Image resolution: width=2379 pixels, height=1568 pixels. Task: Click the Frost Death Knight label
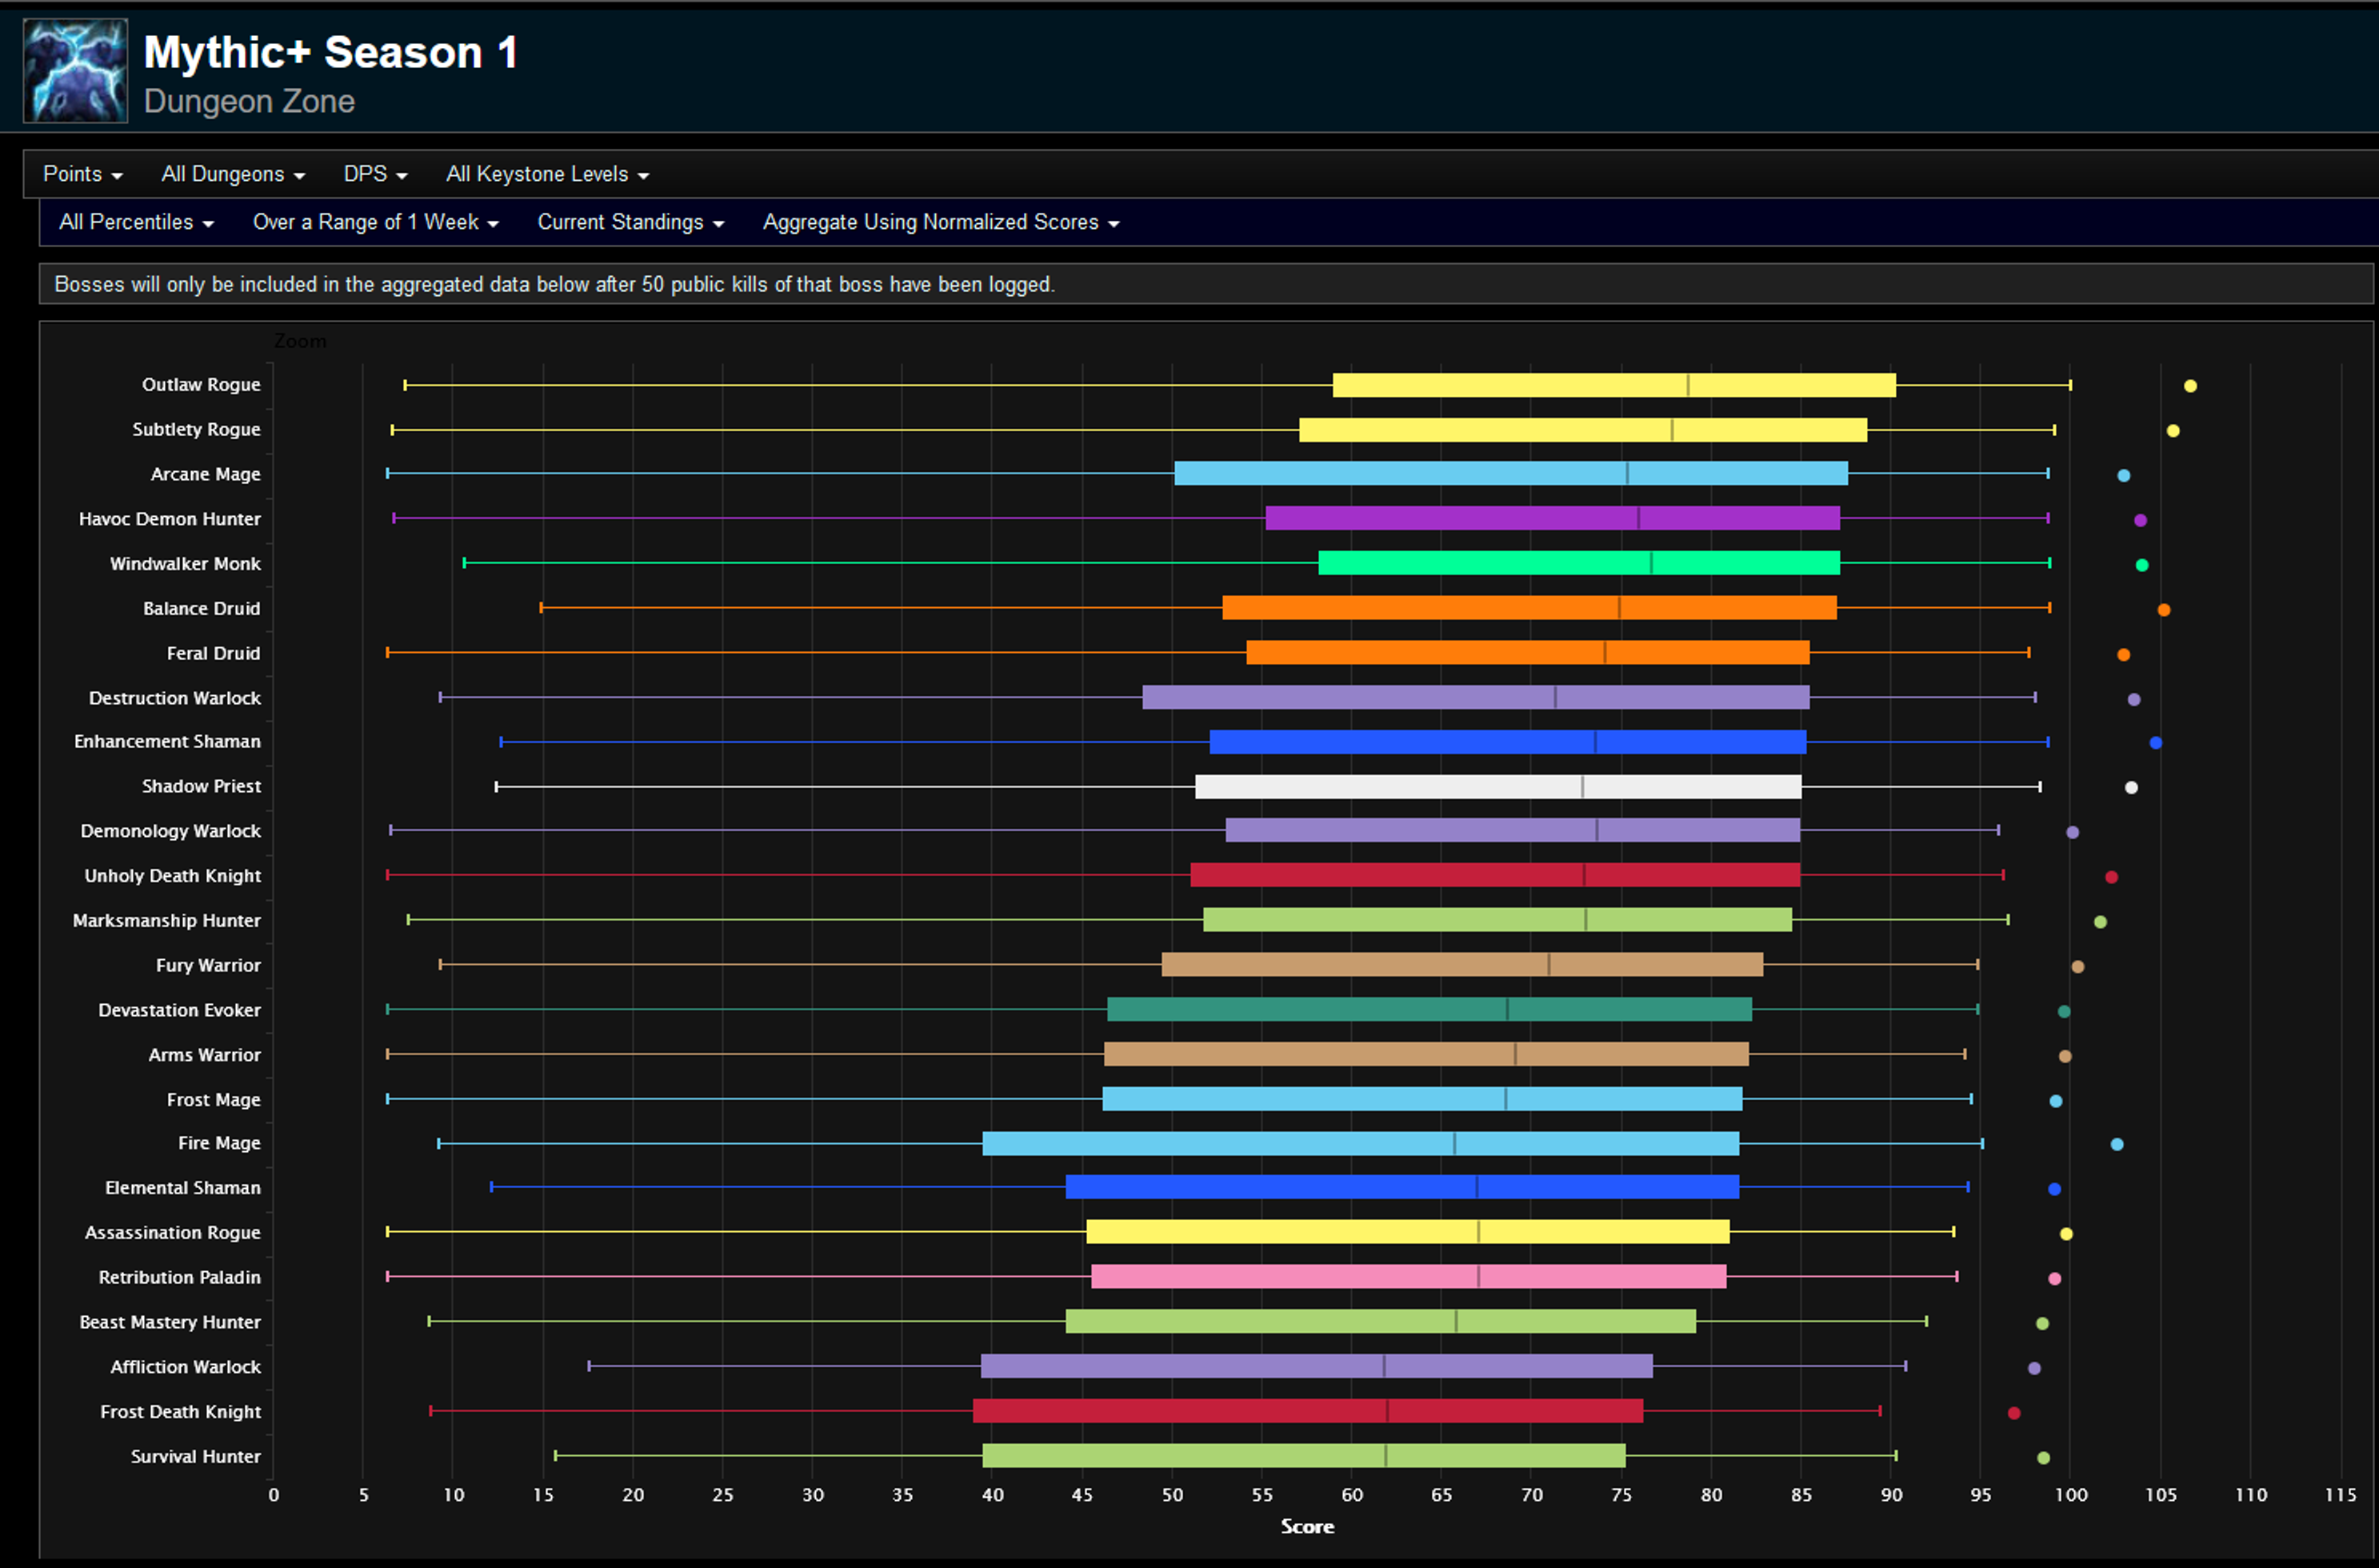(180, 1412)
